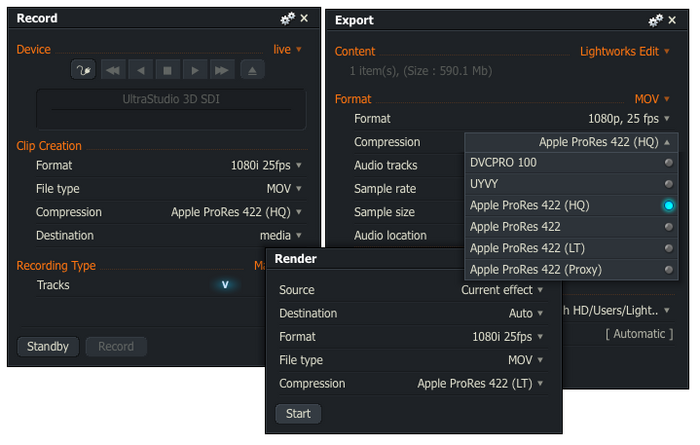700x445 pixels.
Task: Click the Start button in Render panel
Action: 298,413
